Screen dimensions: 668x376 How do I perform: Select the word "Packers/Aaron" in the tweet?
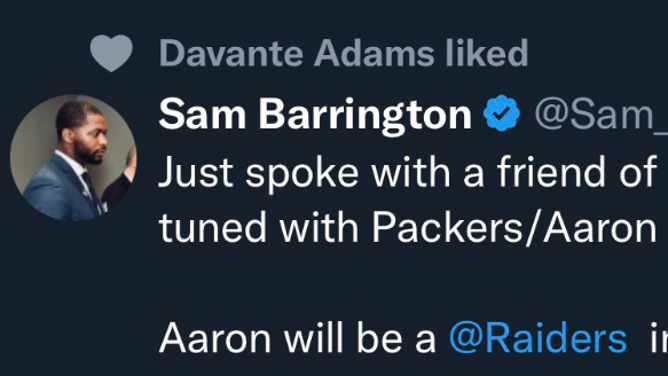(x=514, y=227)
